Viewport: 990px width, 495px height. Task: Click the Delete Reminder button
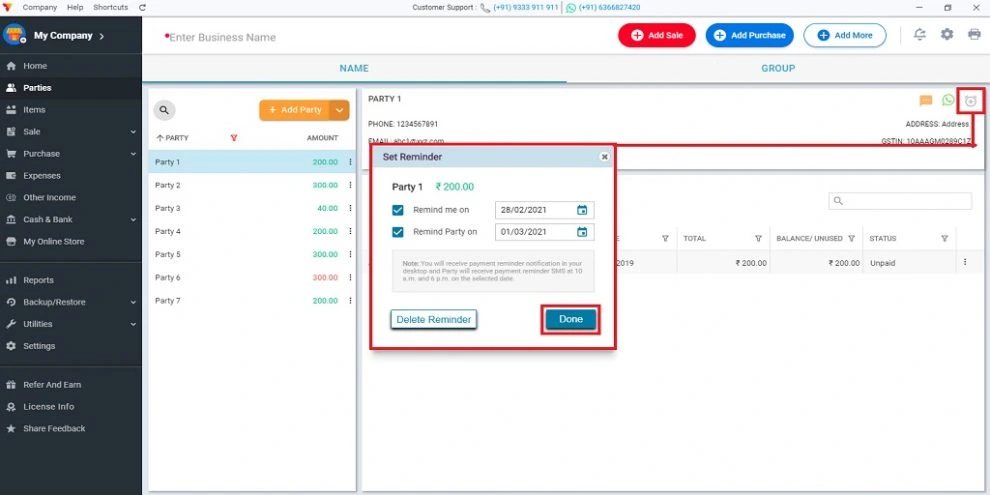(x=434, y=319)
